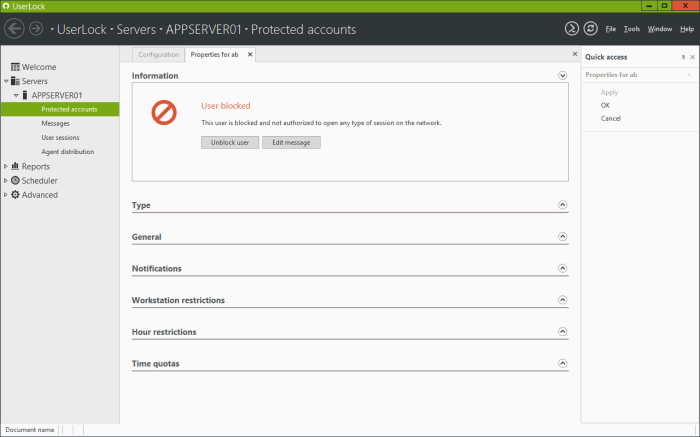Select Reports label in the navigation tree
This screenshot has width=700, height=437.
36,166
